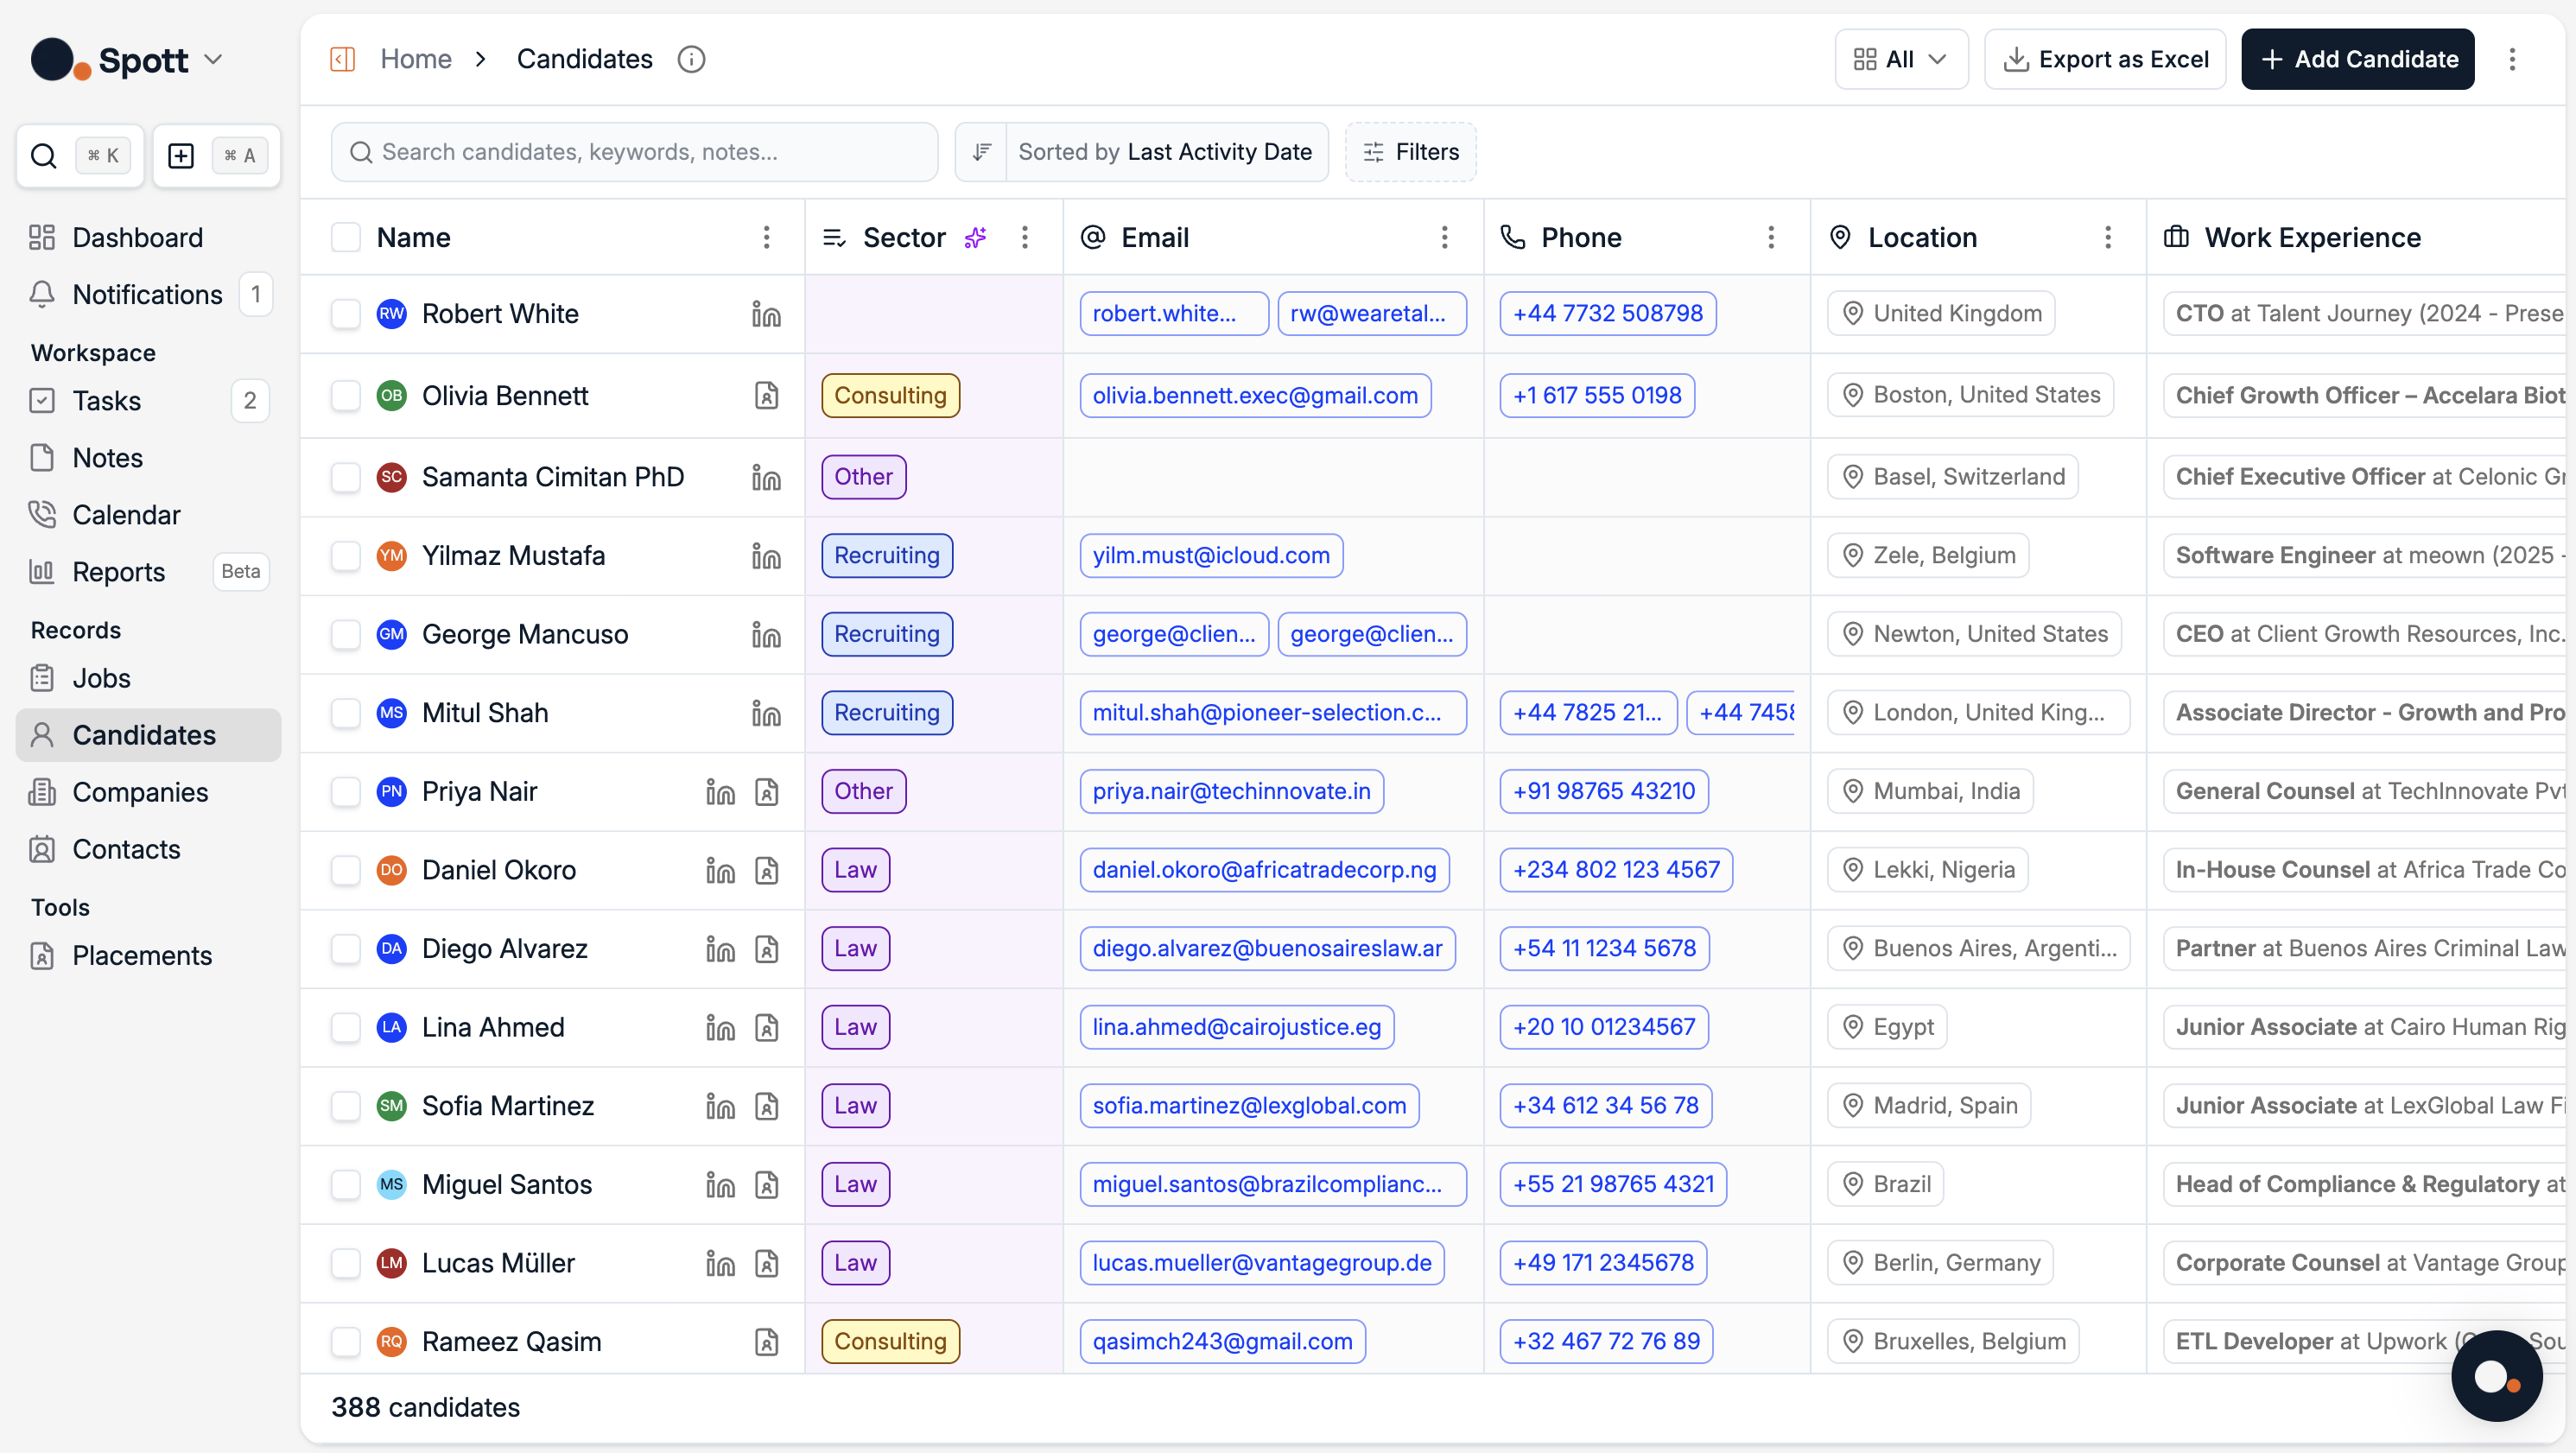Open the chat bubble widget
This screenshot has height=1453, width=2576.
coord(2496,1376)
